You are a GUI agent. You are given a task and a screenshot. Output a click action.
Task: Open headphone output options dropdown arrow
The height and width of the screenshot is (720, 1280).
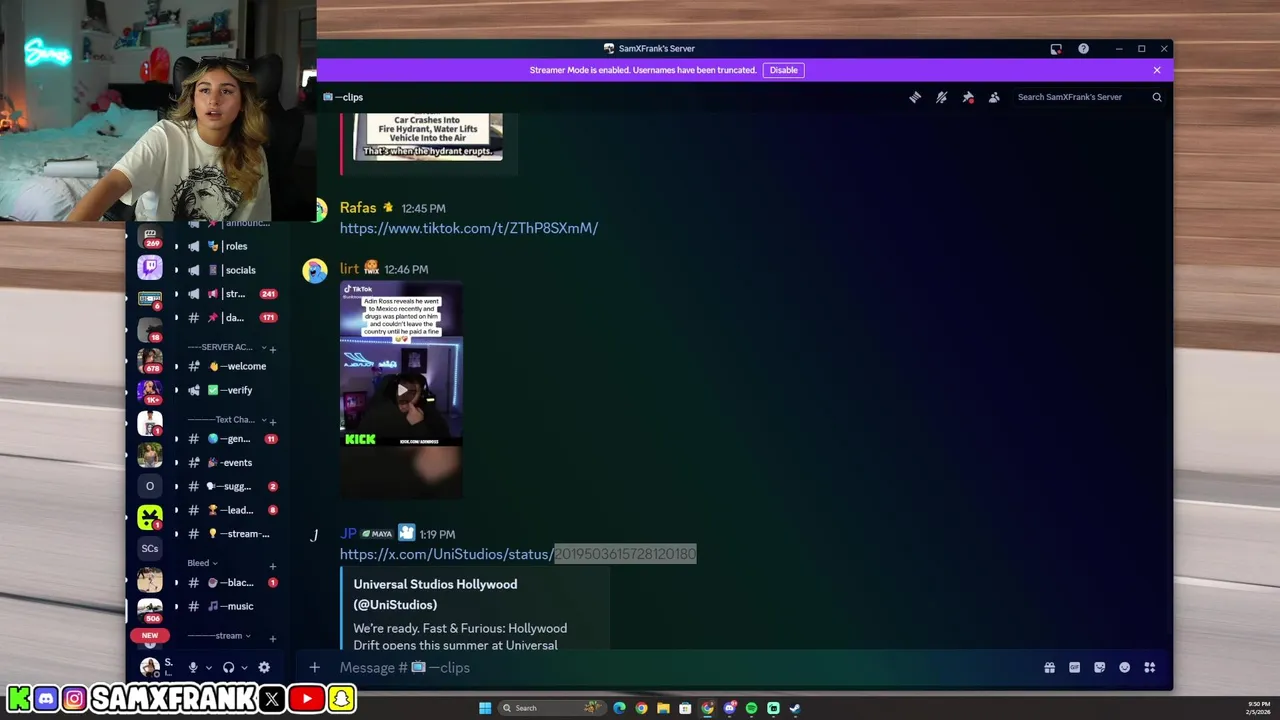pos(244,668)
